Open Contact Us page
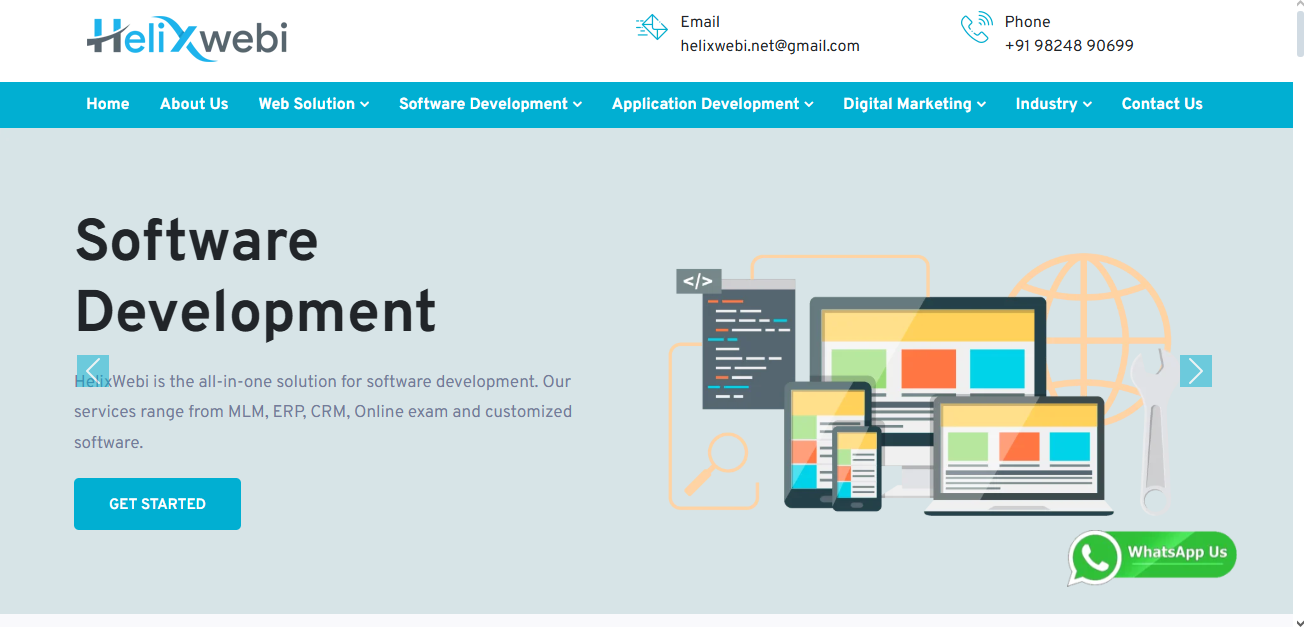Viewport: 1305px width, 627px height. 1162,104
